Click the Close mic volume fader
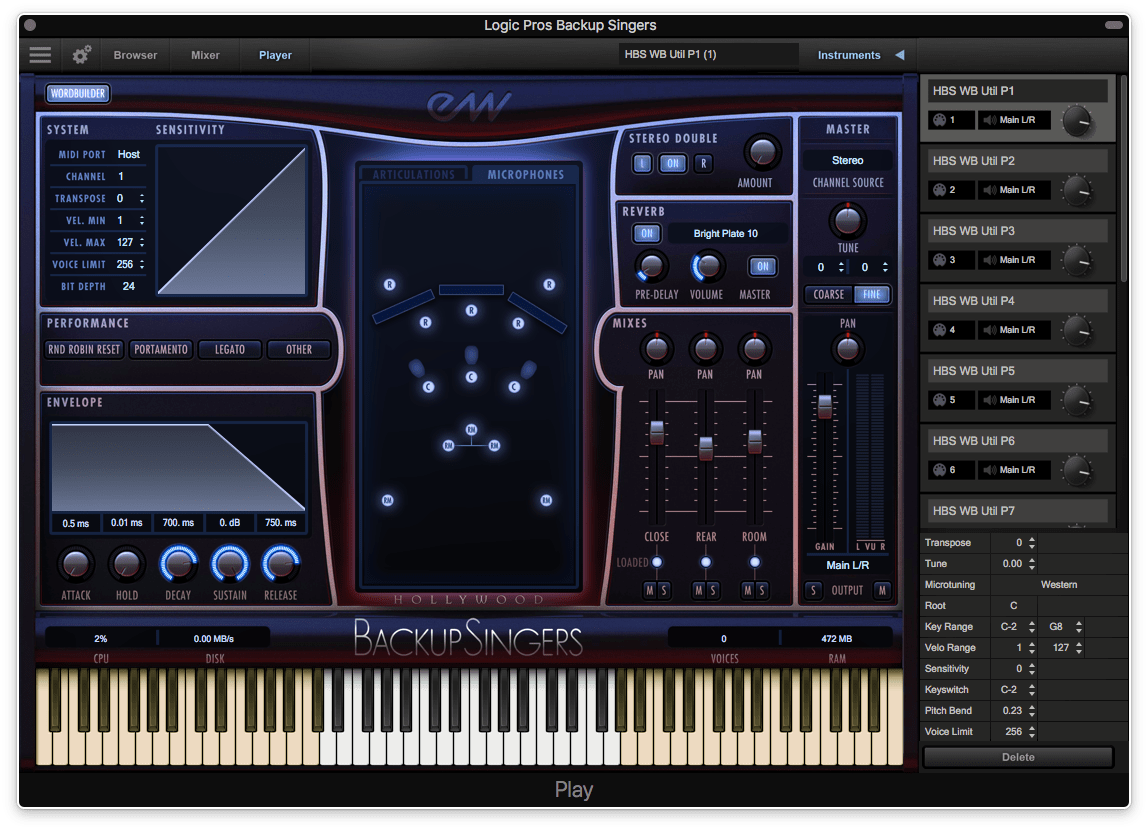1148x830 pixels. click(x=657, y=432)
